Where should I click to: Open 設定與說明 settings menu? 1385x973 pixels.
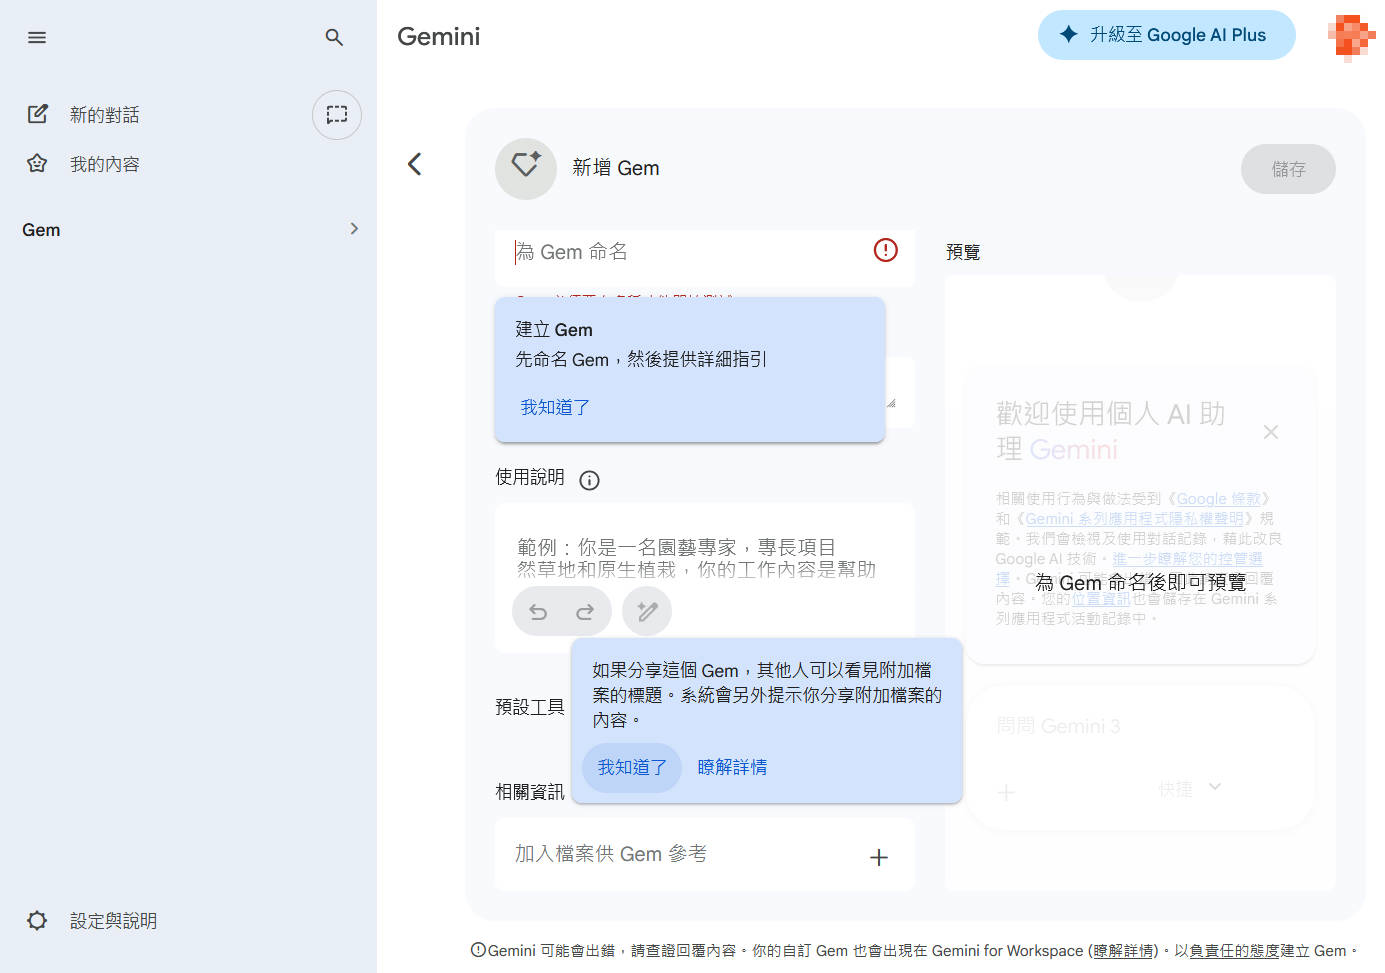(112, 921)
